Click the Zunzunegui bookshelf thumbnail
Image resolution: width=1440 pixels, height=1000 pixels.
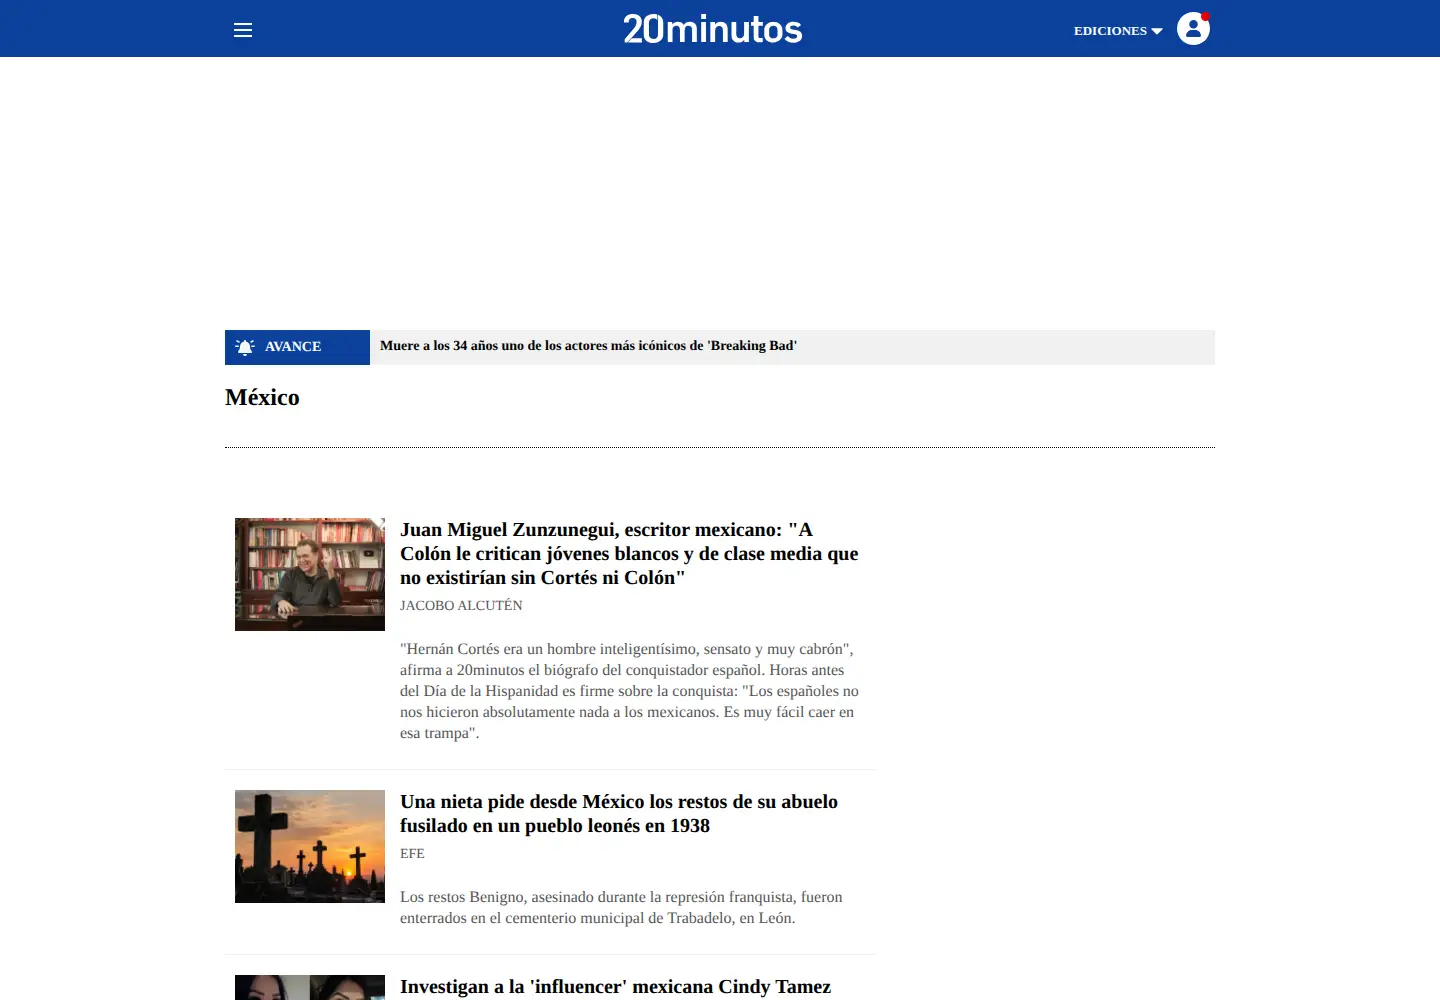[310, 574]
